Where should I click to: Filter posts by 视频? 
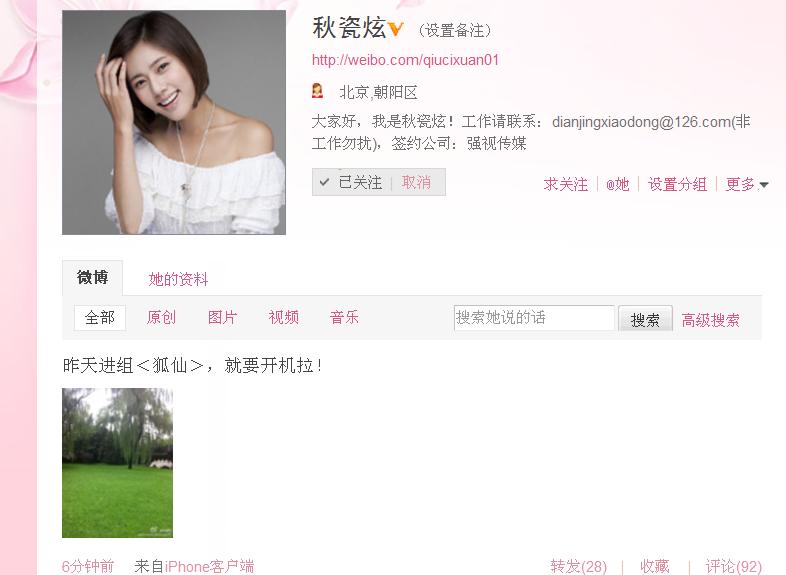click(x=283, y=317)
